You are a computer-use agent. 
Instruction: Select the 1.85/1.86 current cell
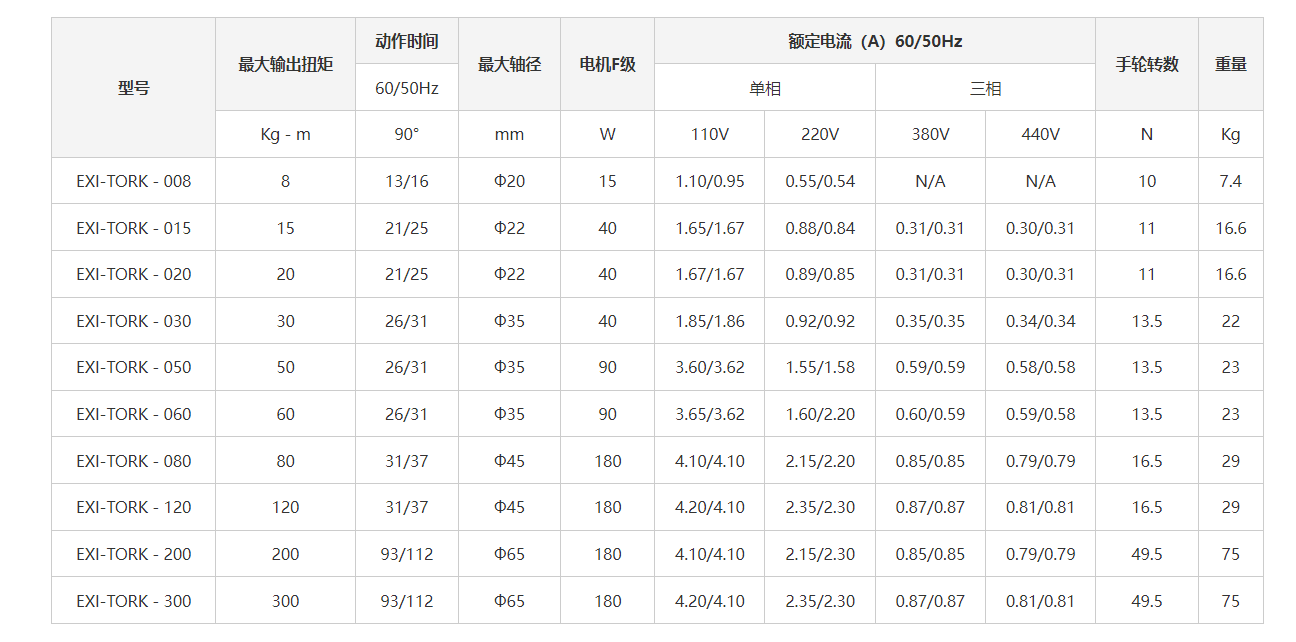[x=710, y=321]
